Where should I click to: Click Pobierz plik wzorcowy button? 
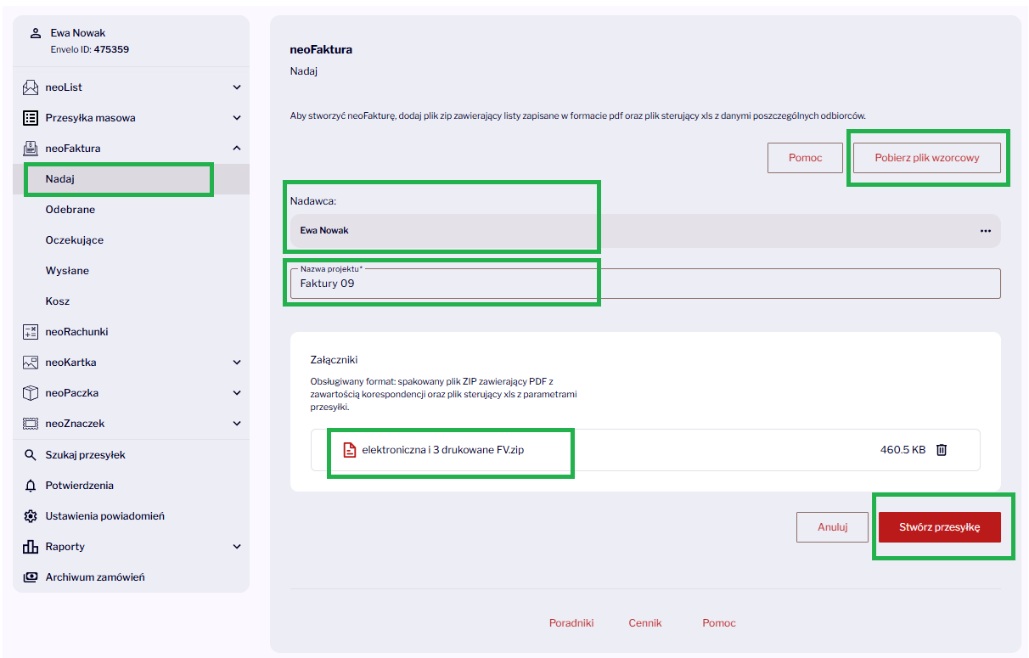click(x=927, y=158)
